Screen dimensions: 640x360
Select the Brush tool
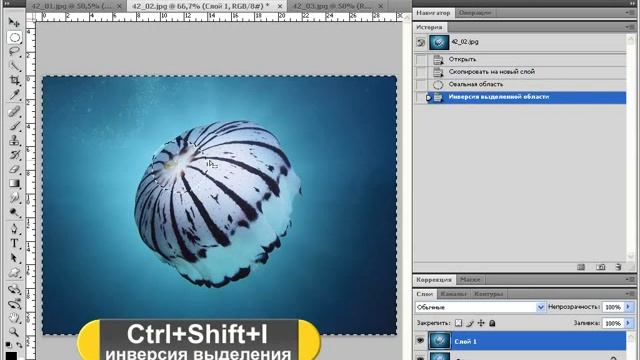14,126
